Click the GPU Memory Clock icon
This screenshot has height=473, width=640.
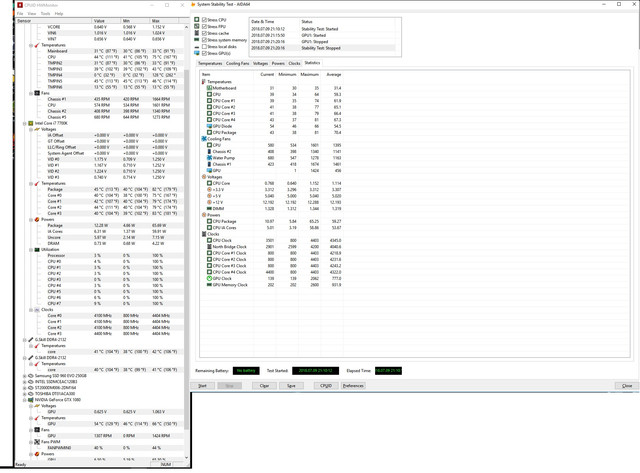pyautogui.click(x=209, y=284)
